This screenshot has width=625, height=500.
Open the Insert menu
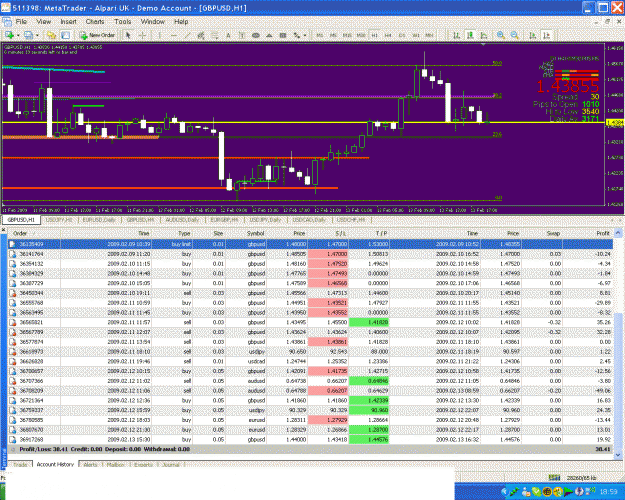tap(68, 22)
